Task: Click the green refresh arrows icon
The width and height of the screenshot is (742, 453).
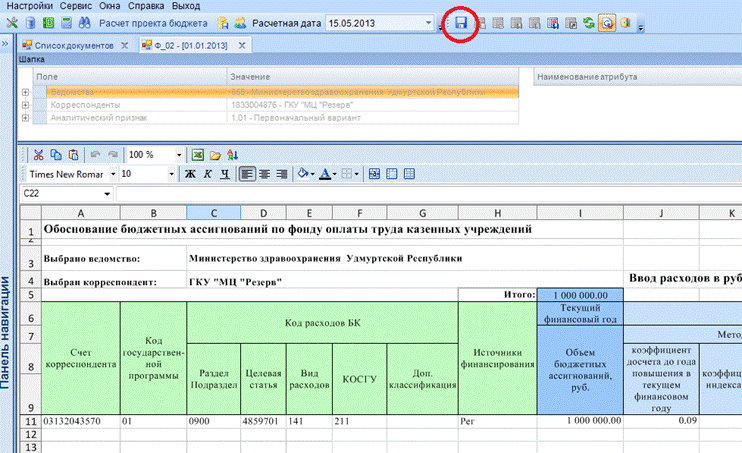Action: click(x=587, y=22)
